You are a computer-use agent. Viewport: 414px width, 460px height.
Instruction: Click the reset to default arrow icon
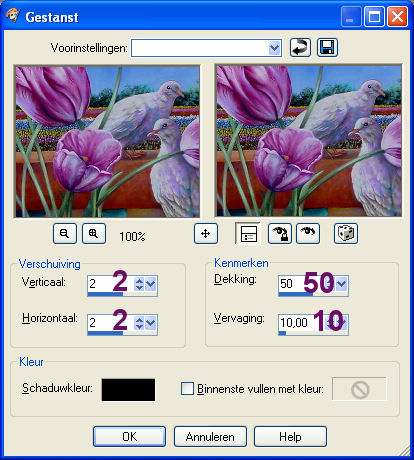[x=300, y=47]
